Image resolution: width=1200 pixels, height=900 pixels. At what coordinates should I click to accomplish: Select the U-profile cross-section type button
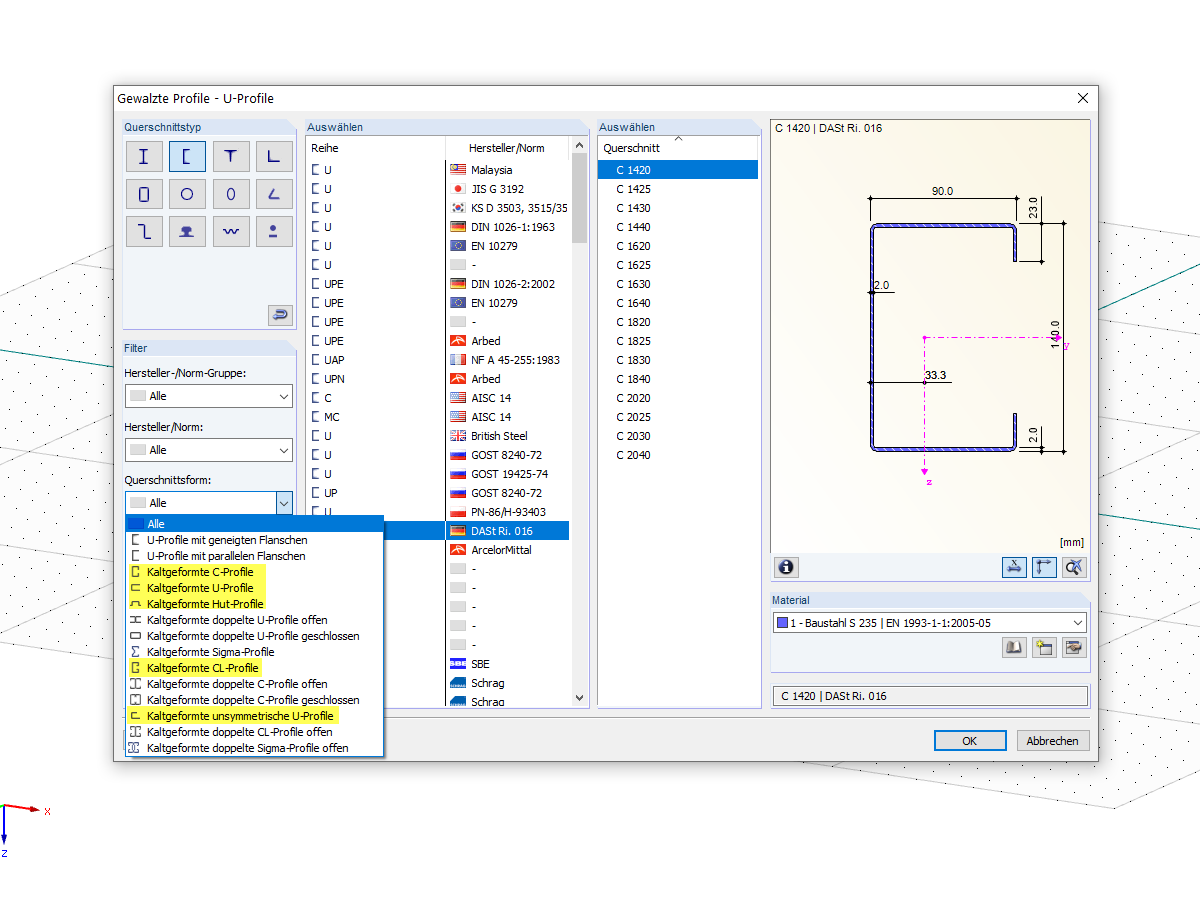pos(187,156)
